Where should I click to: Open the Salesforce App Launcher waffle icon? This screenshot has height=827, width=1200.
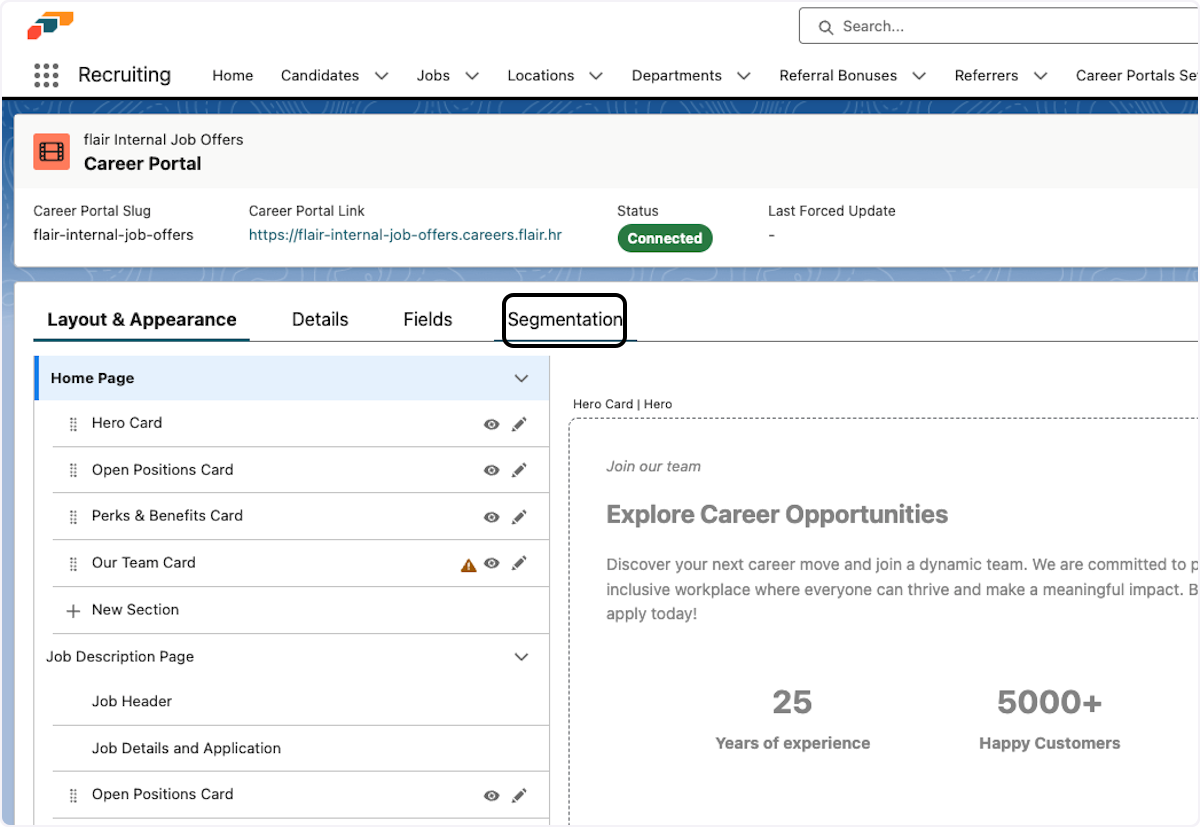pos(46,75)
